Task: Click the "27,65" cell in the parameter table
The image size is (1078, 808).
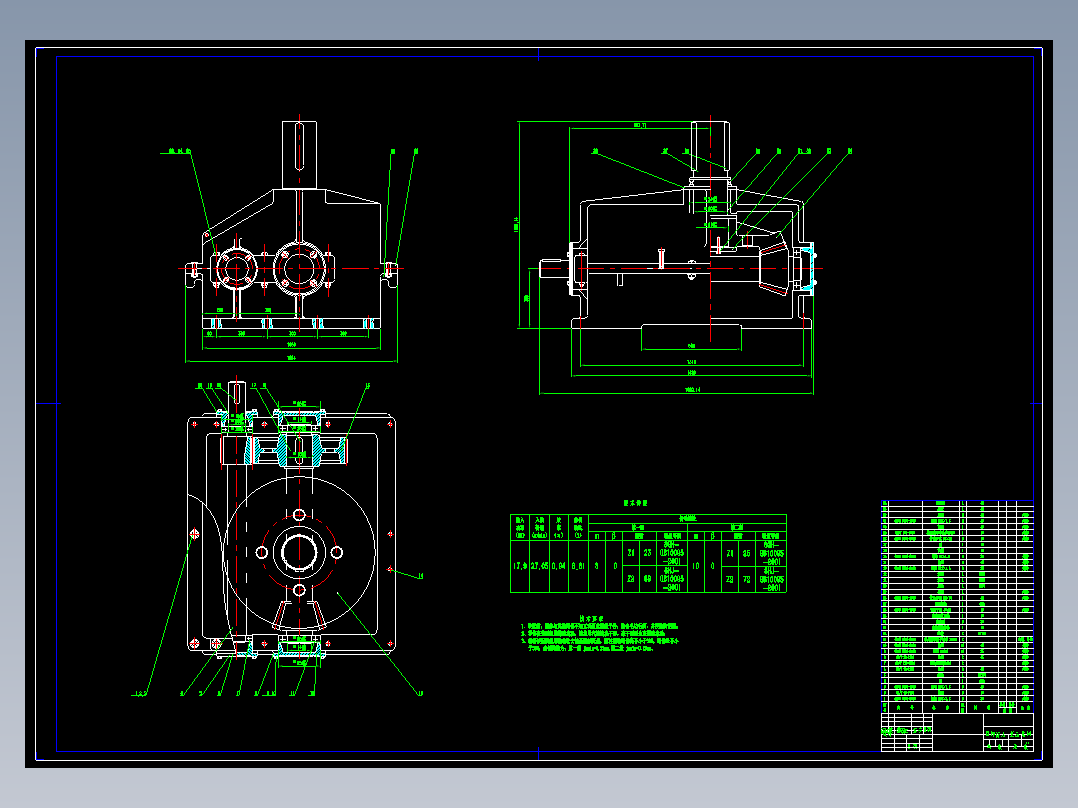Action: (x=540, y=566)
